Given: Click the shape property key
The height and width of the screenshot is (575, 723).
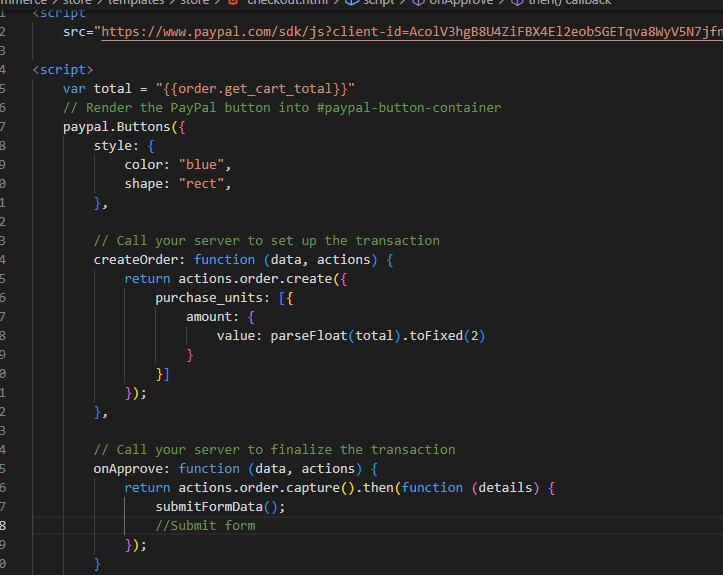Looking at the screenshot, I should pos(143,184).
